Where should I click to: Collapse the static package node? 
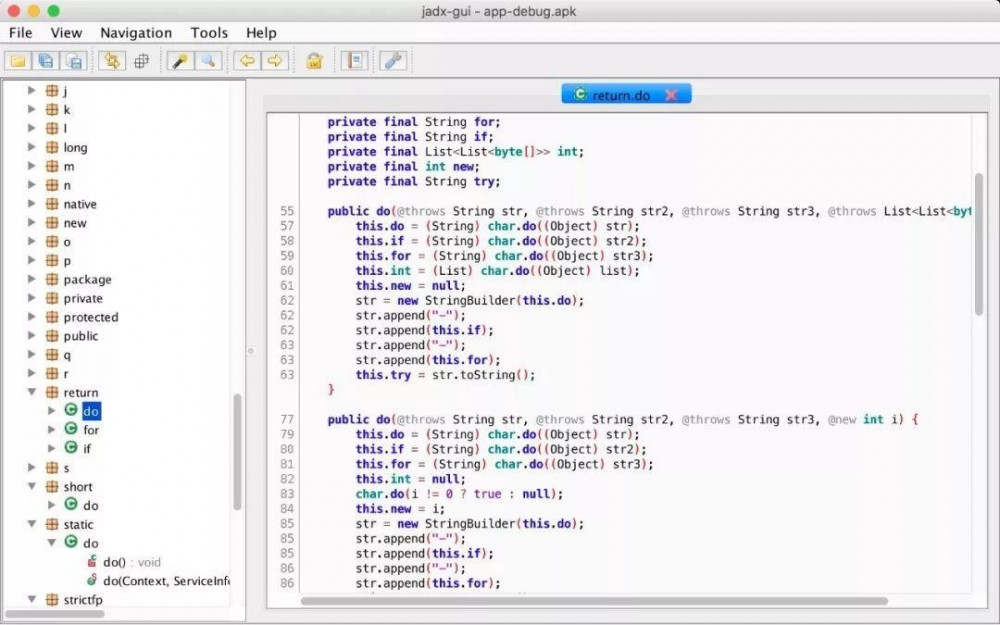tap(31, 524)
